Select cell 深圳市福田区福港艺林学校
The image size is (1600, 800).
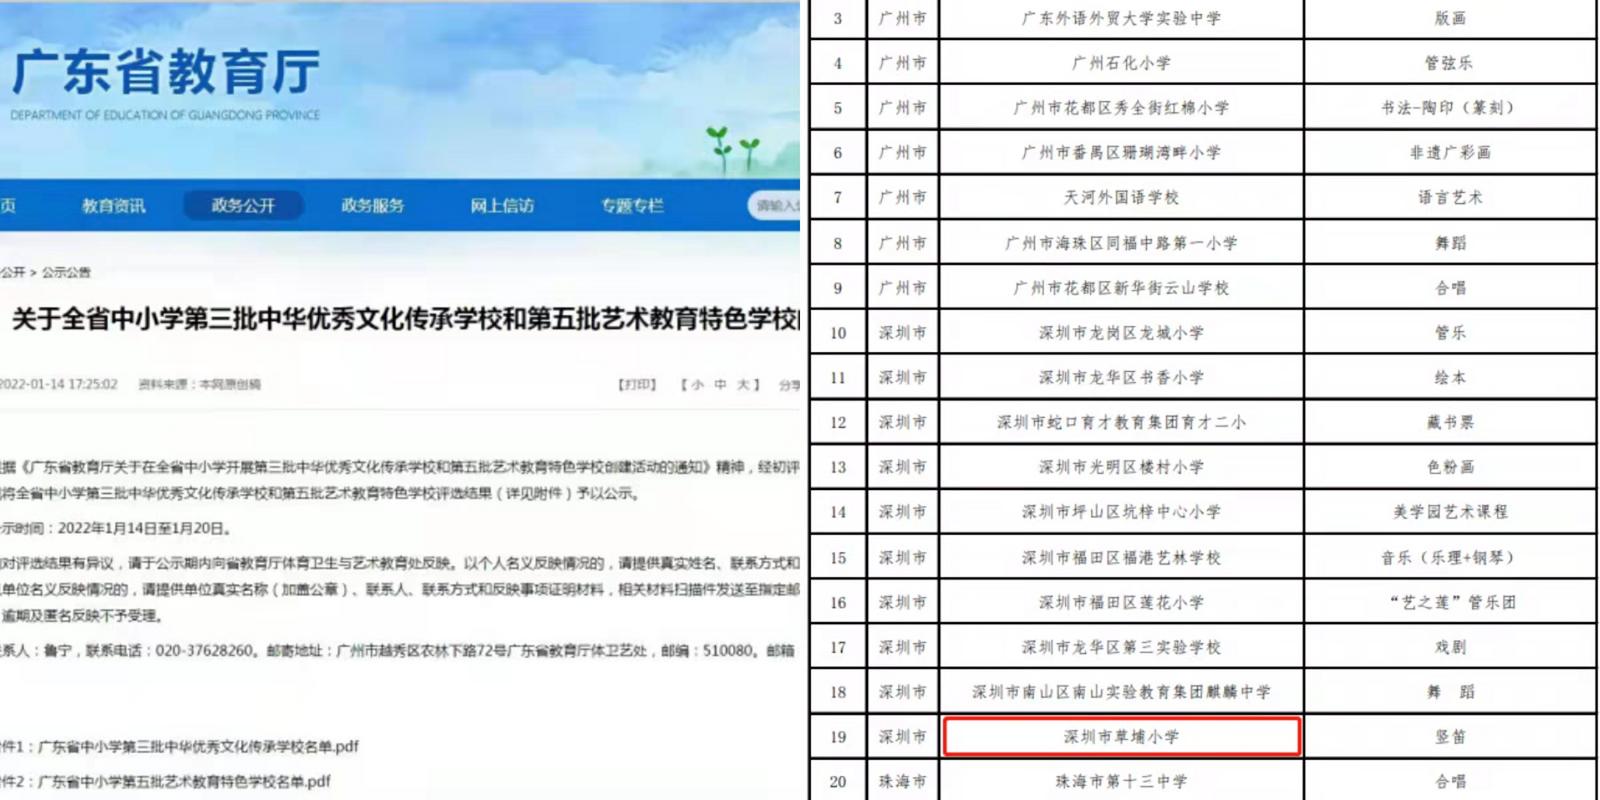1121,558
